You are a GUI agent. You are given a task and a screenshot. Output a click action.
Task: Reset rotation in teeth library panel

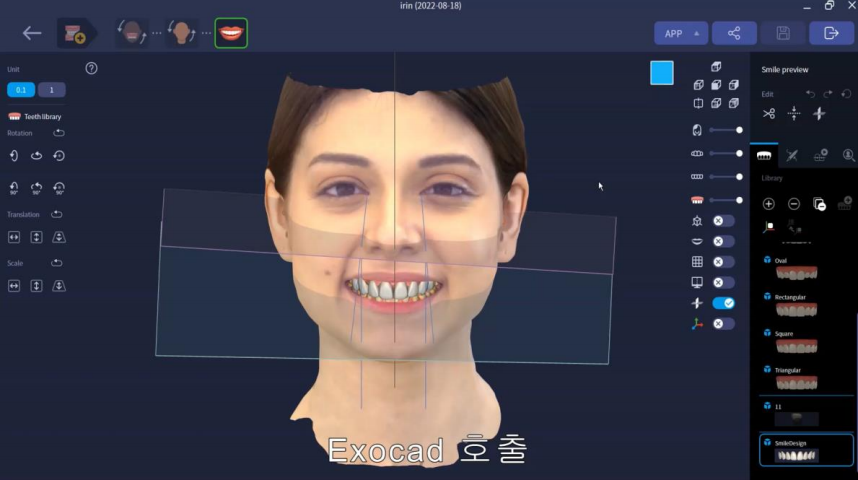point(59,133)
